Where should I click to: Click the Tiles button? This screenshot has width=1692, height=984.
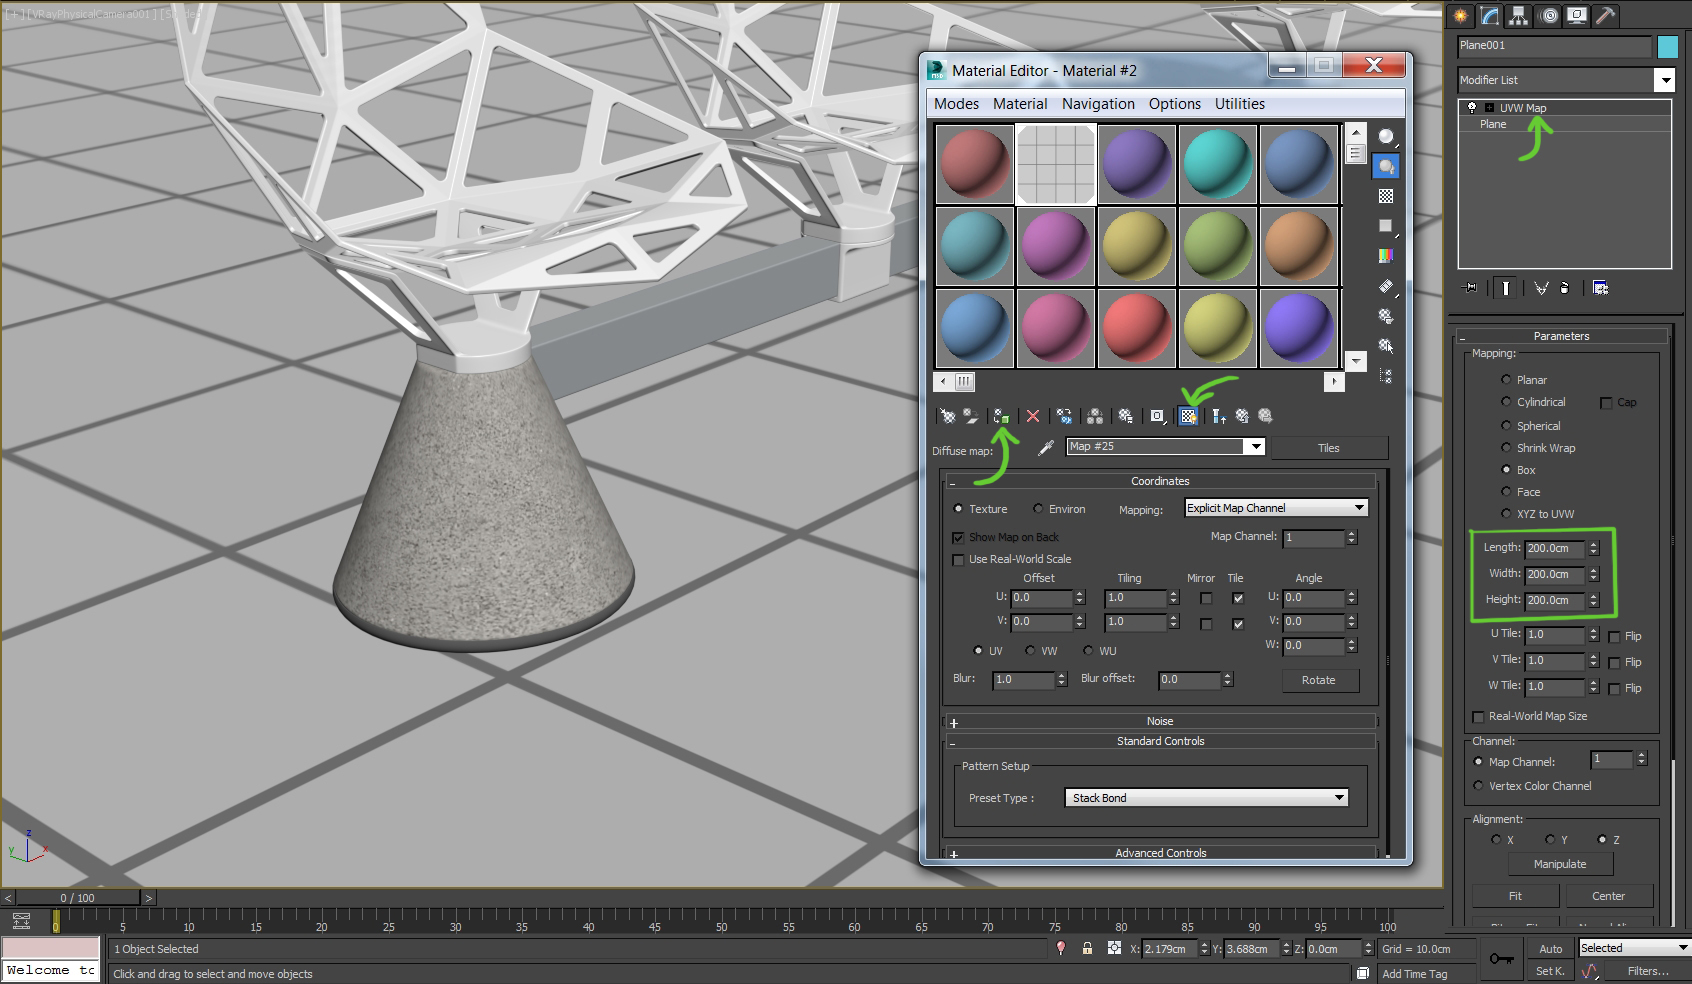click(1329, 447)
